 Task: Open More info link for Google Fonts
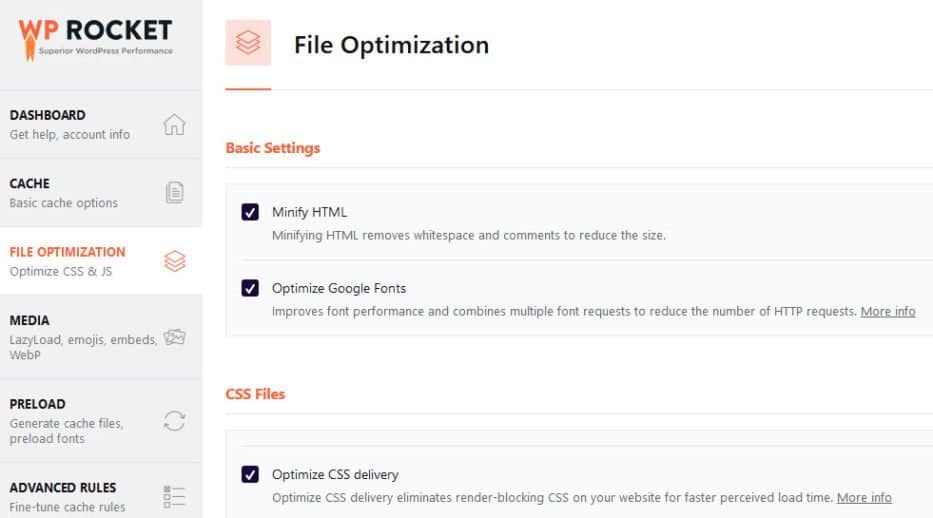[x=888, y=311]
